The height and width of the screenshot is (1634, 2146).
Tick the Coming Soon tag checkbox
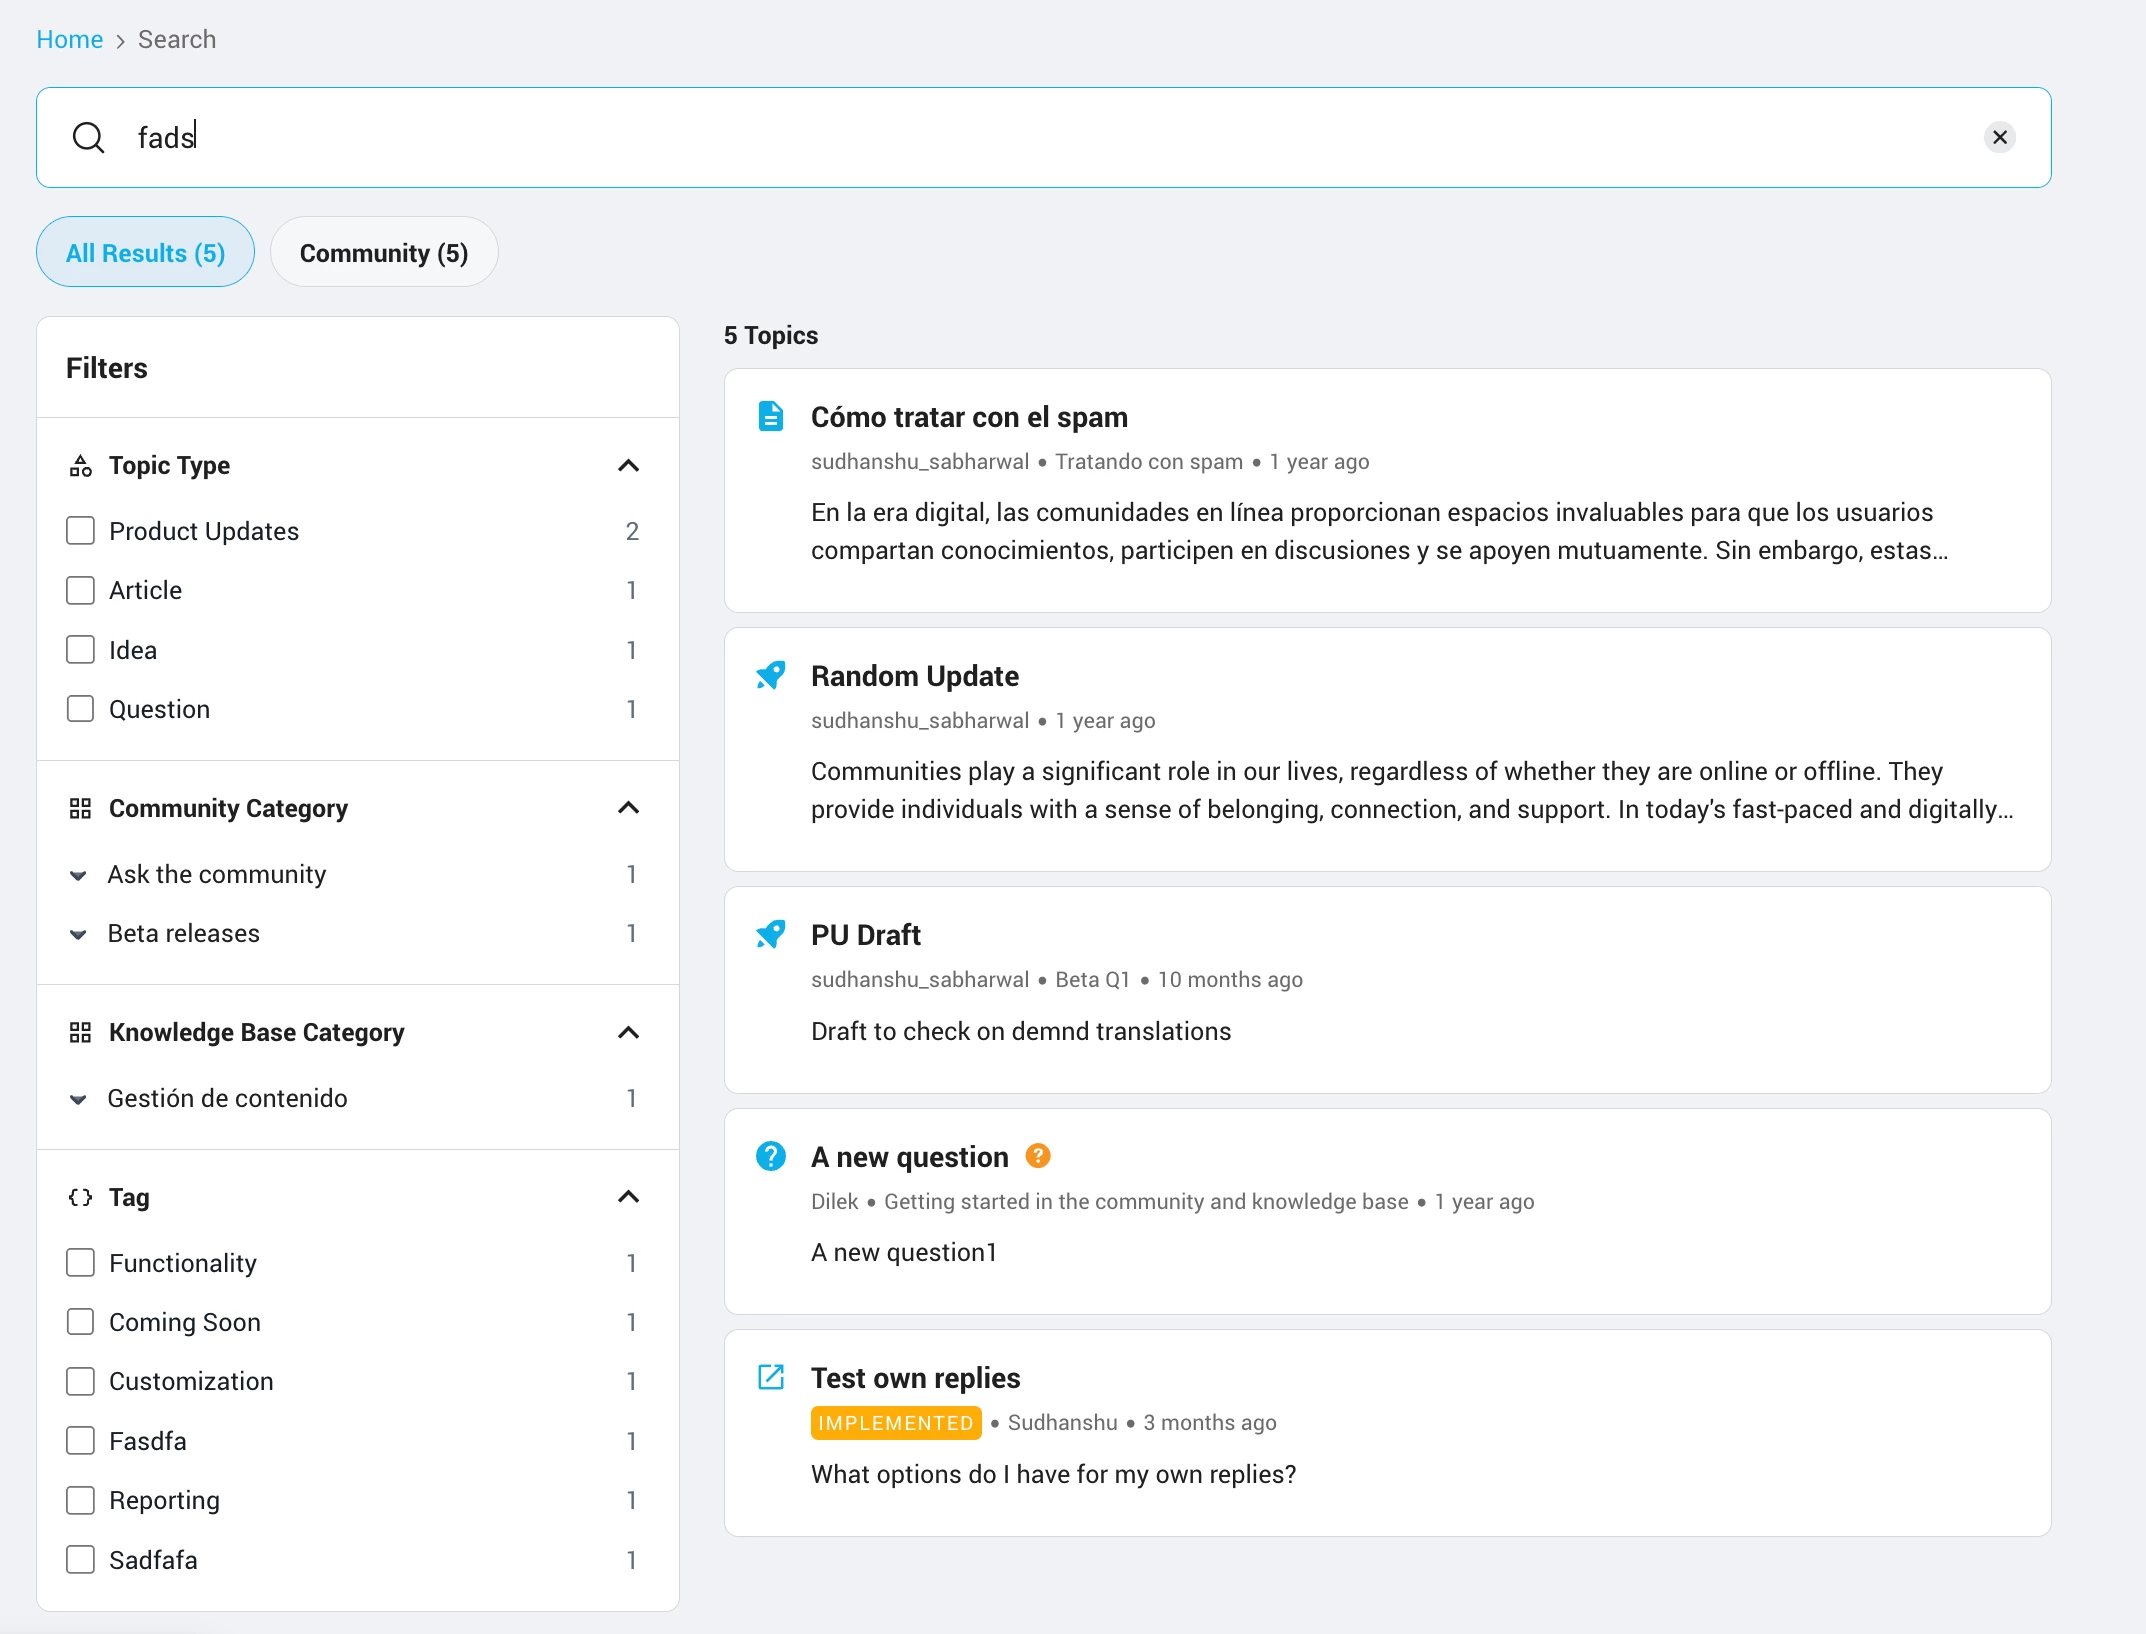(x=80, y=1322)
